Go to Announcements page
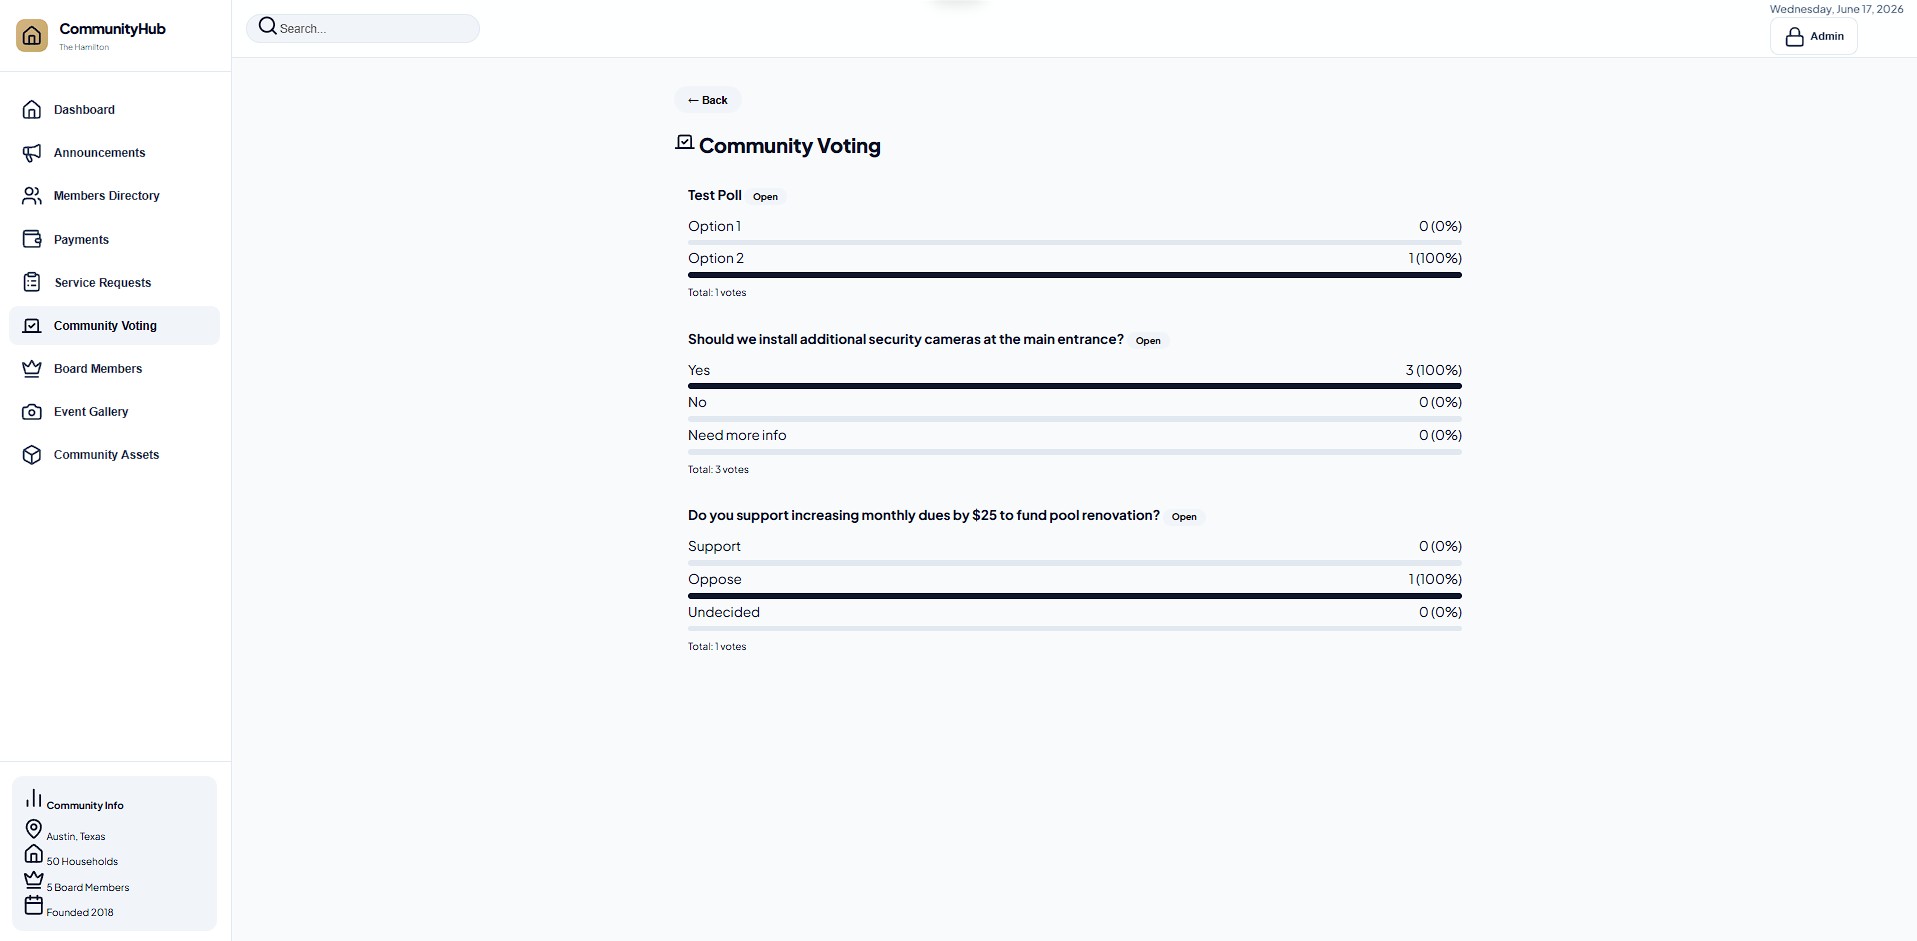The height and width of the screenshot is (941, 1917). click(114, 153)
